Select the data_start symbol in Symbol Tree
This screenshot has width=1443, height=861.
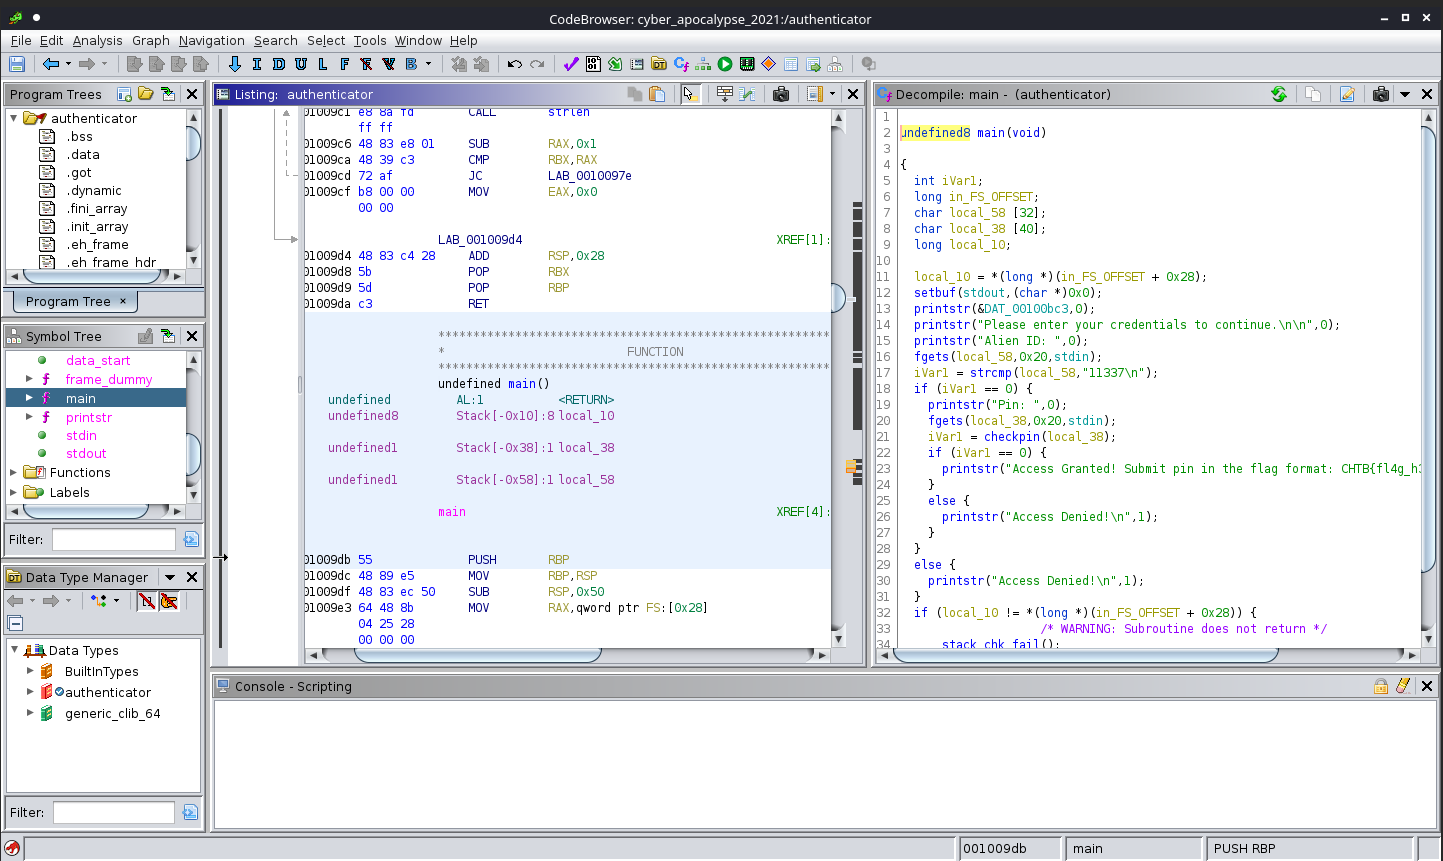pos(98,360)
